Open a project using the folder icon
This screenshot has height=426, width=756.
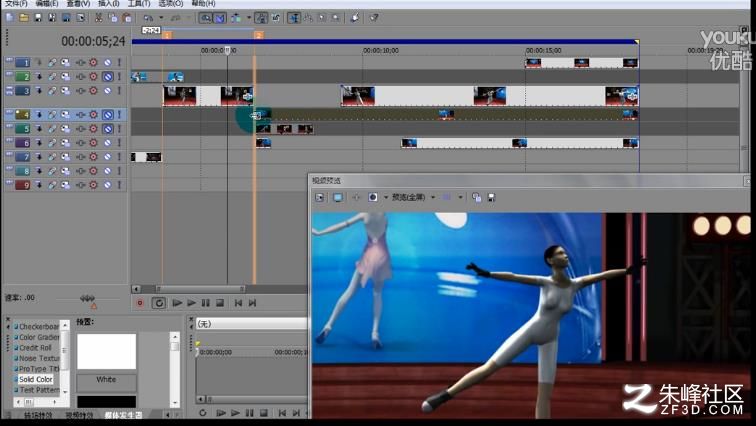point(24,18)
